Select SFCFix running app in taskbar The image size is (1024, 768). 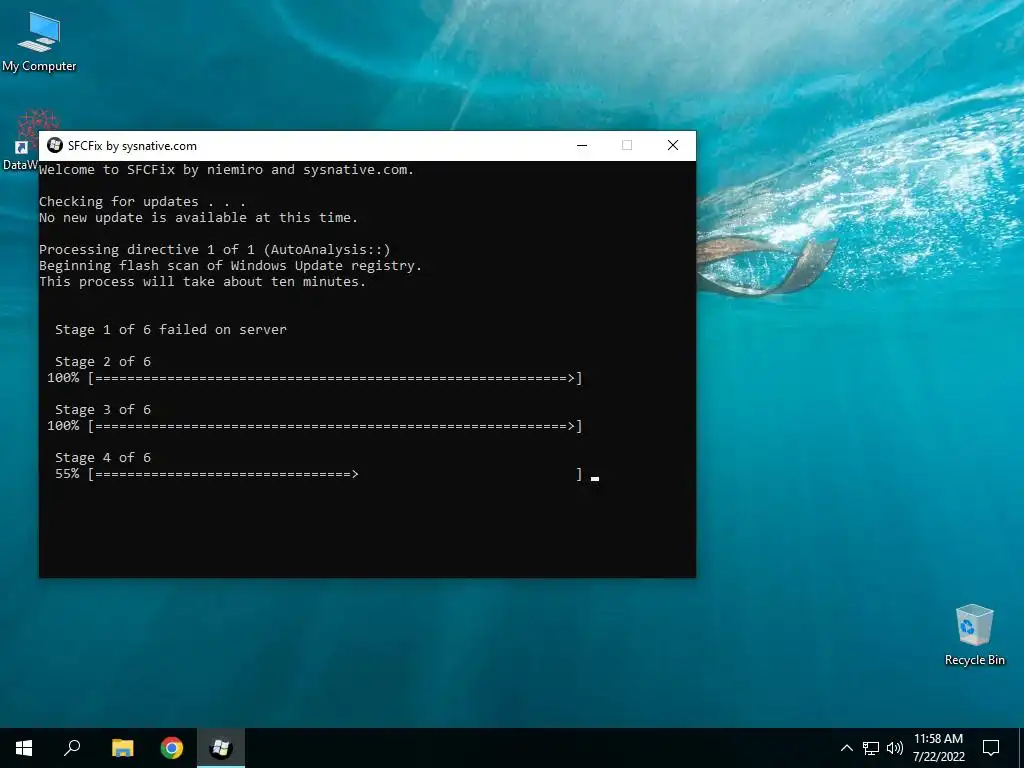coord(221,748)
